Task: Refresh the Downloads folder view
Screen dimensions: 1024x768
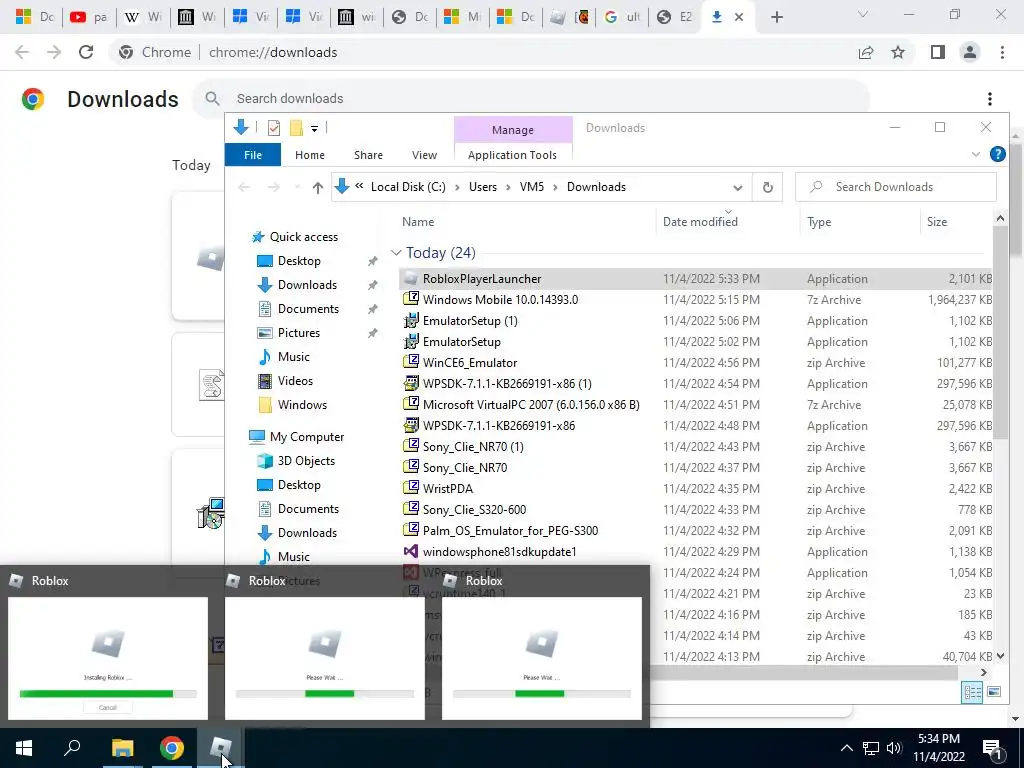Action: click(767, 187)
